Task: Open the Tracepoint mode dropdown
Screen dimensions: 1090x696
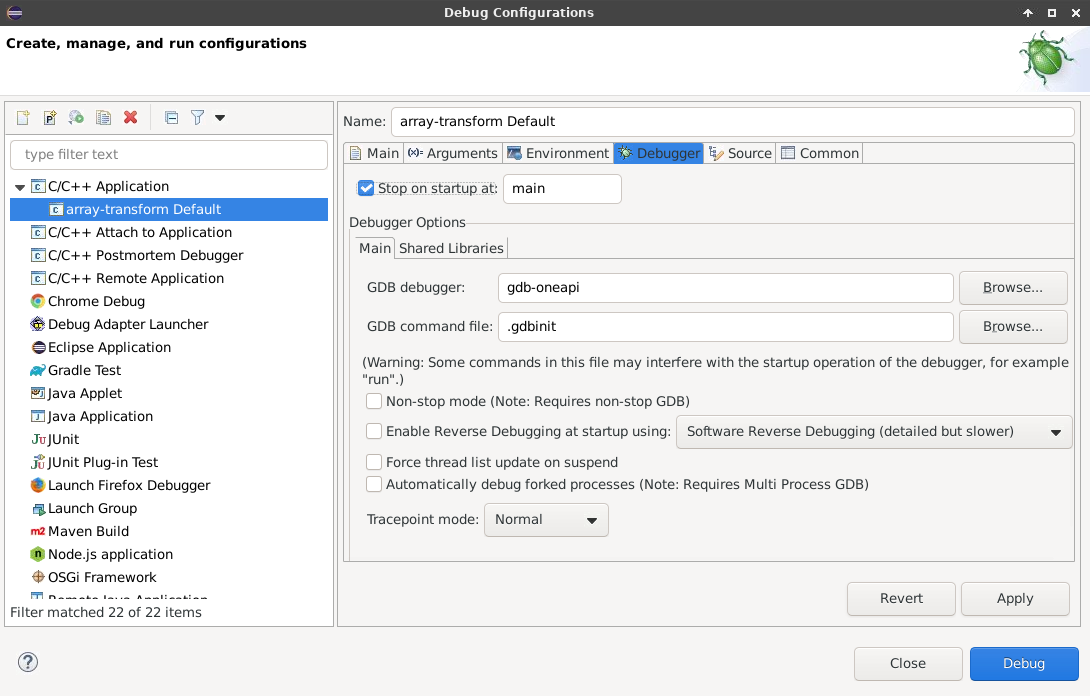Action: coord(546,520)
